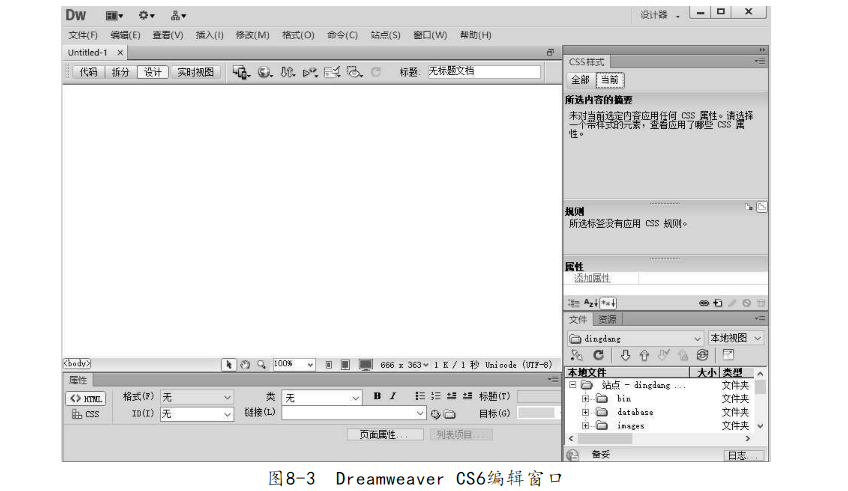The width and height of the screenshot is (848, 491).
Task: Click the attach style sheet link icon
Action: pyautogui.click(x=703, y=303)
